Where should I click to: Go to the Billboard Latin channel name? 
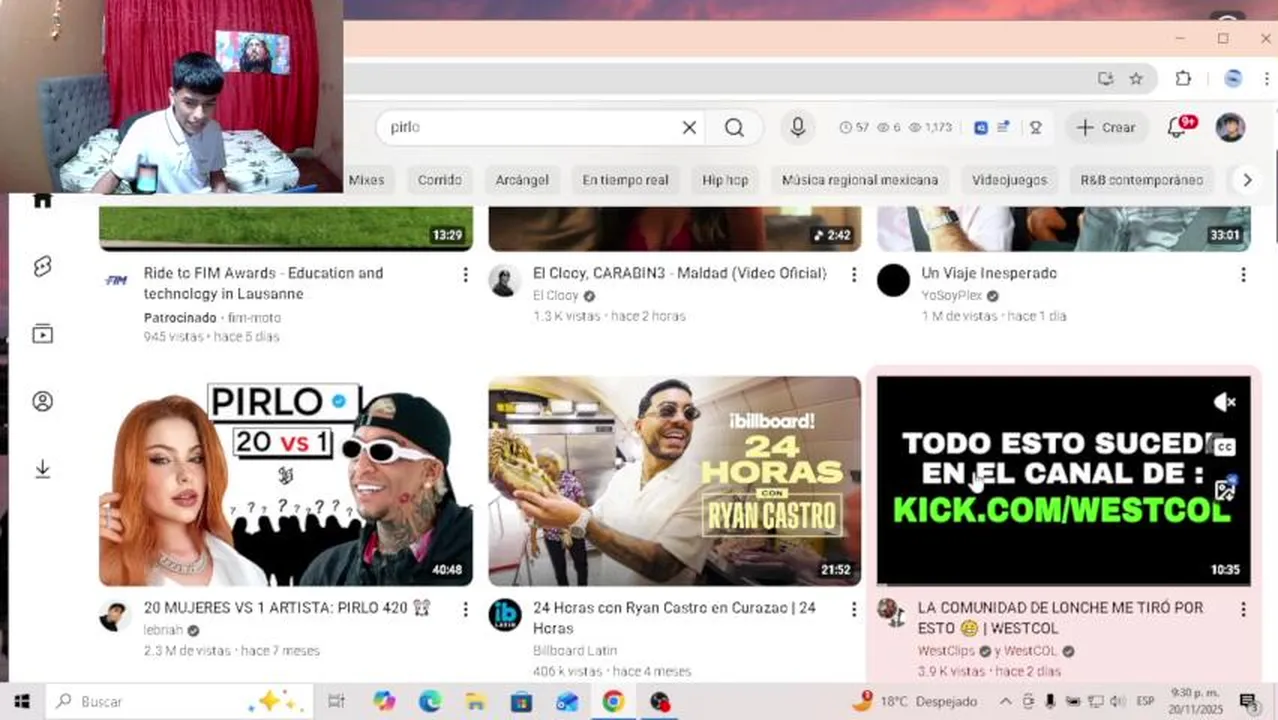tap(575, 651)
